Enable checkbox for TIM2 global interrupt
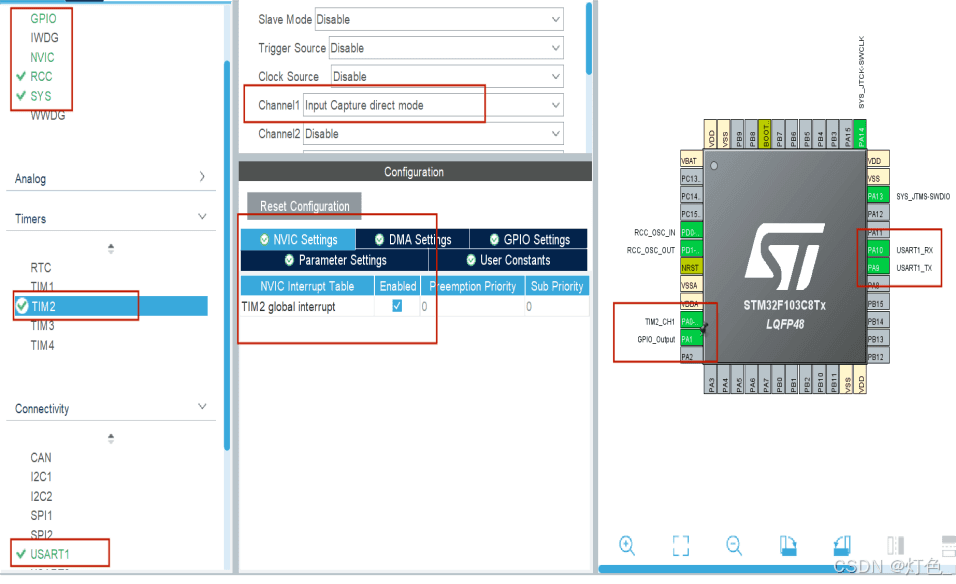Screen dimensions: 956x584 click(x=397, y=306)
